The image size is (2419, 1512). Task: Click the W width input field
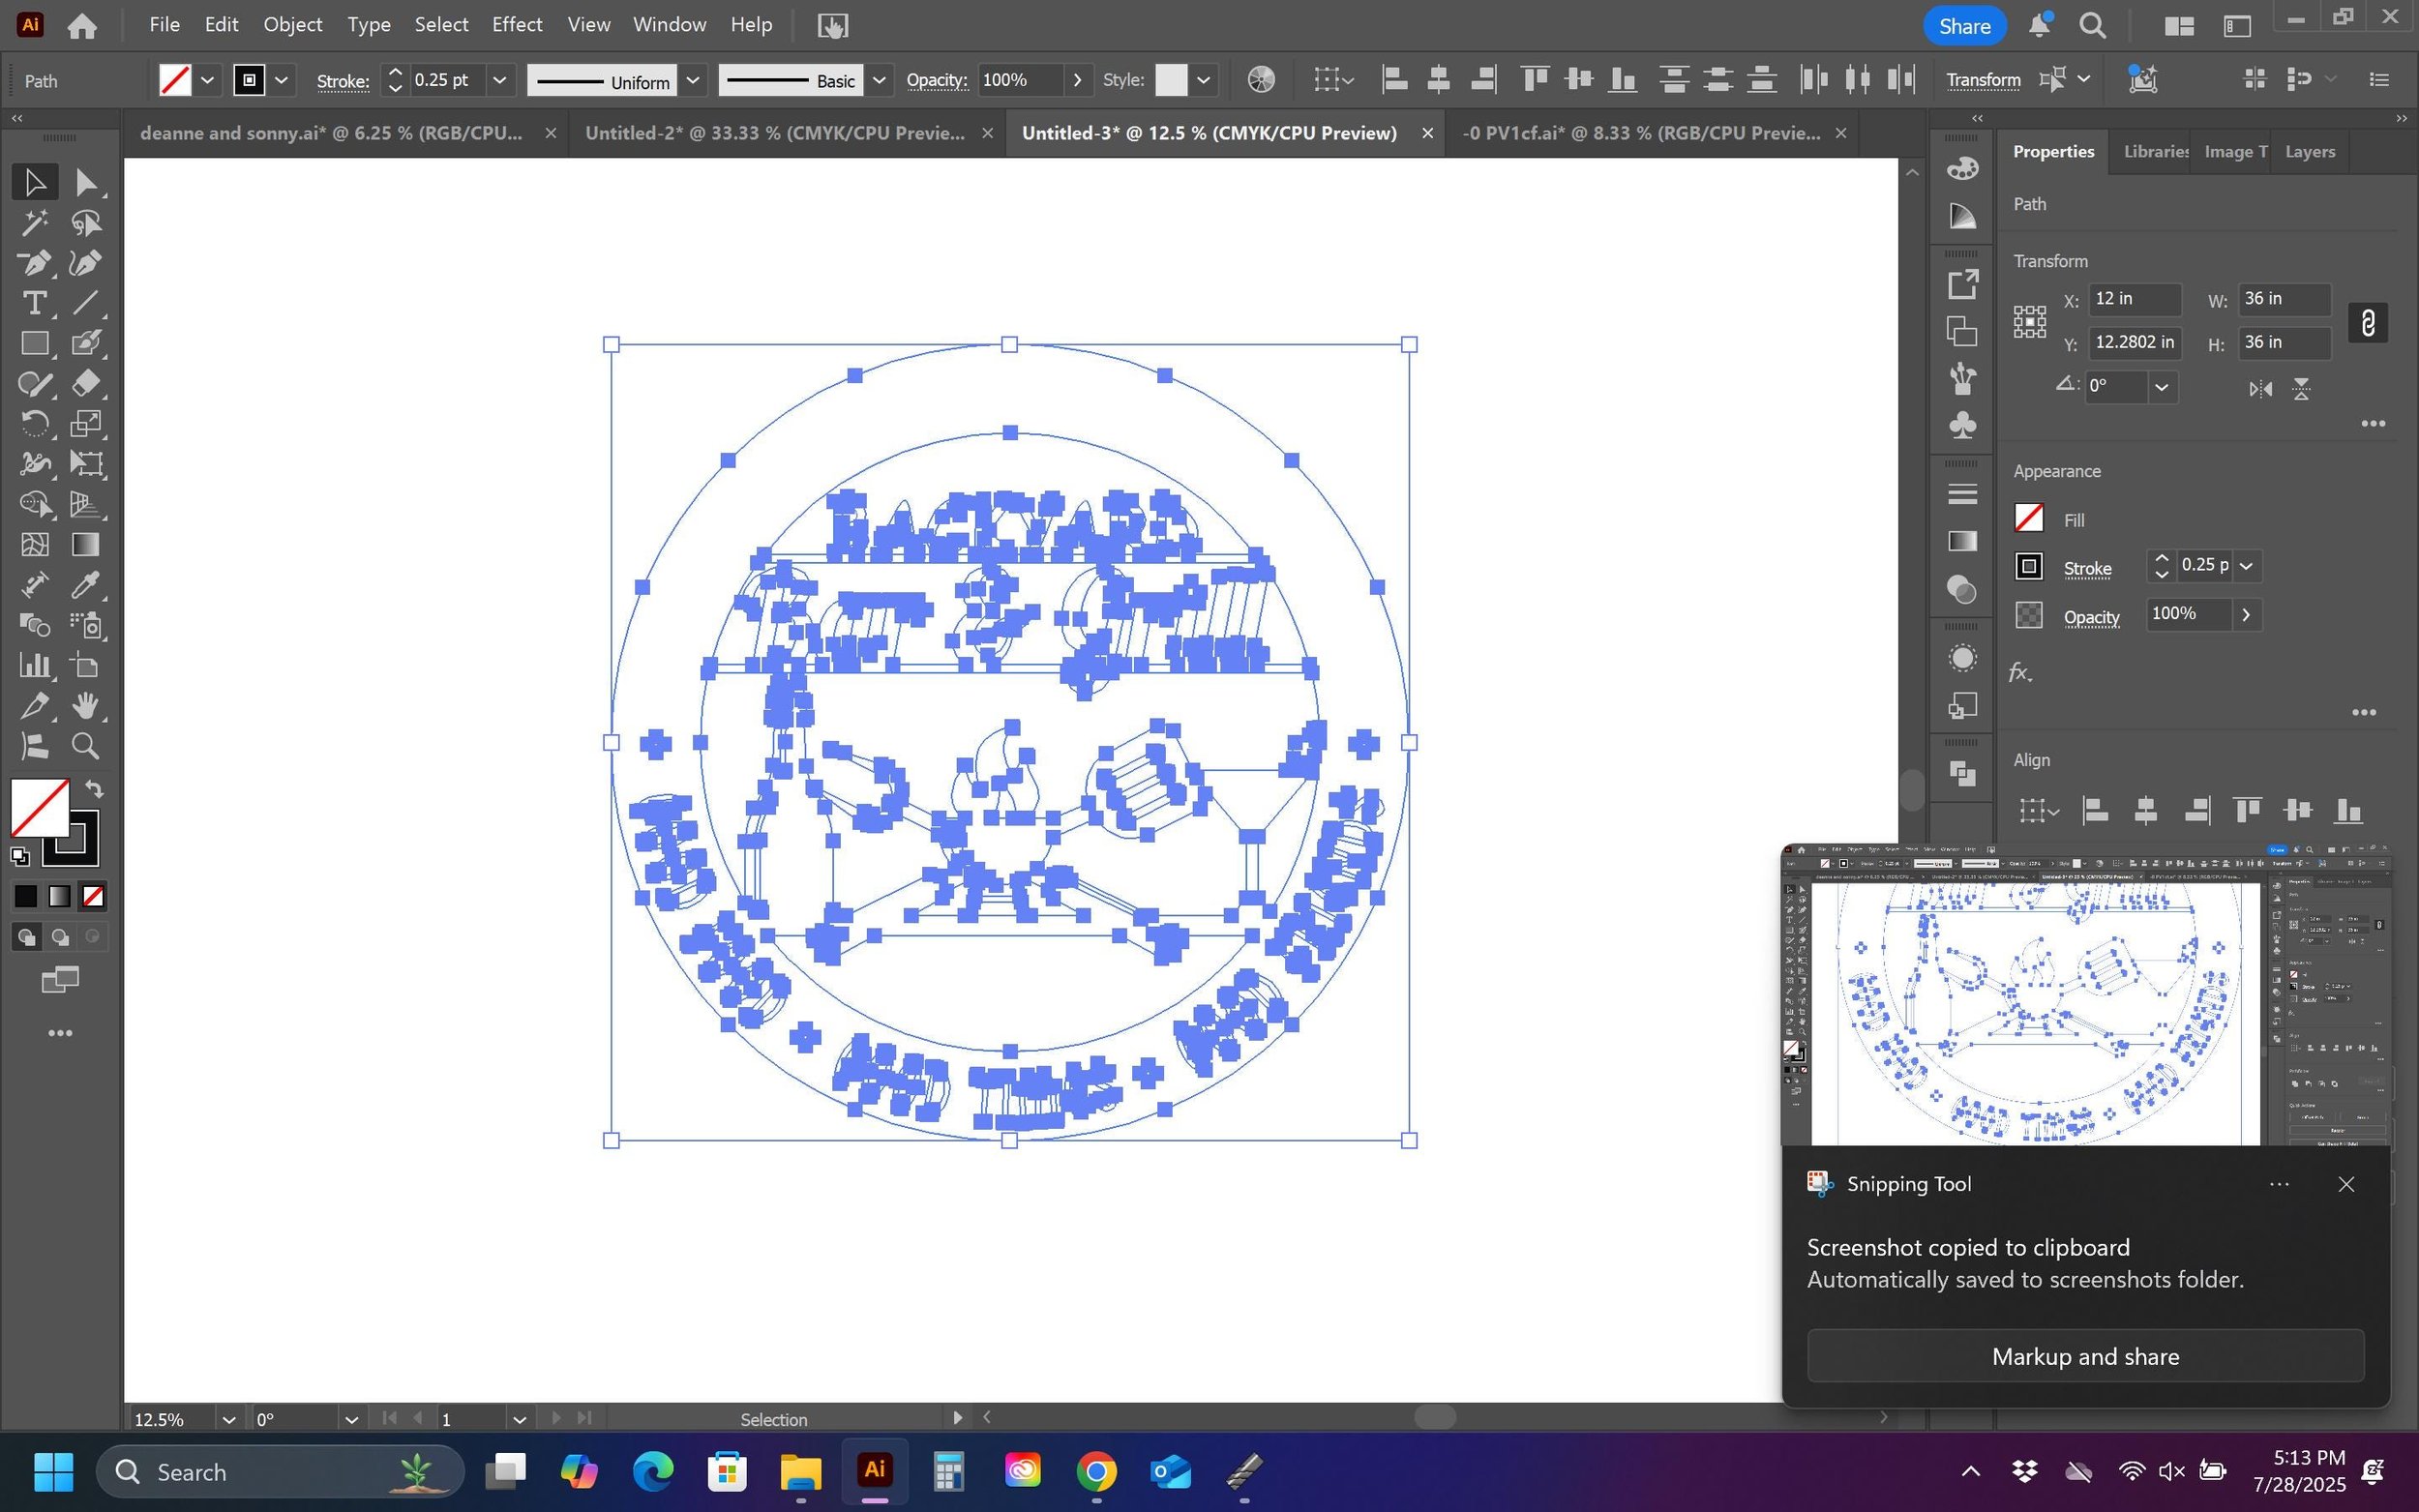coord(2283,299)
